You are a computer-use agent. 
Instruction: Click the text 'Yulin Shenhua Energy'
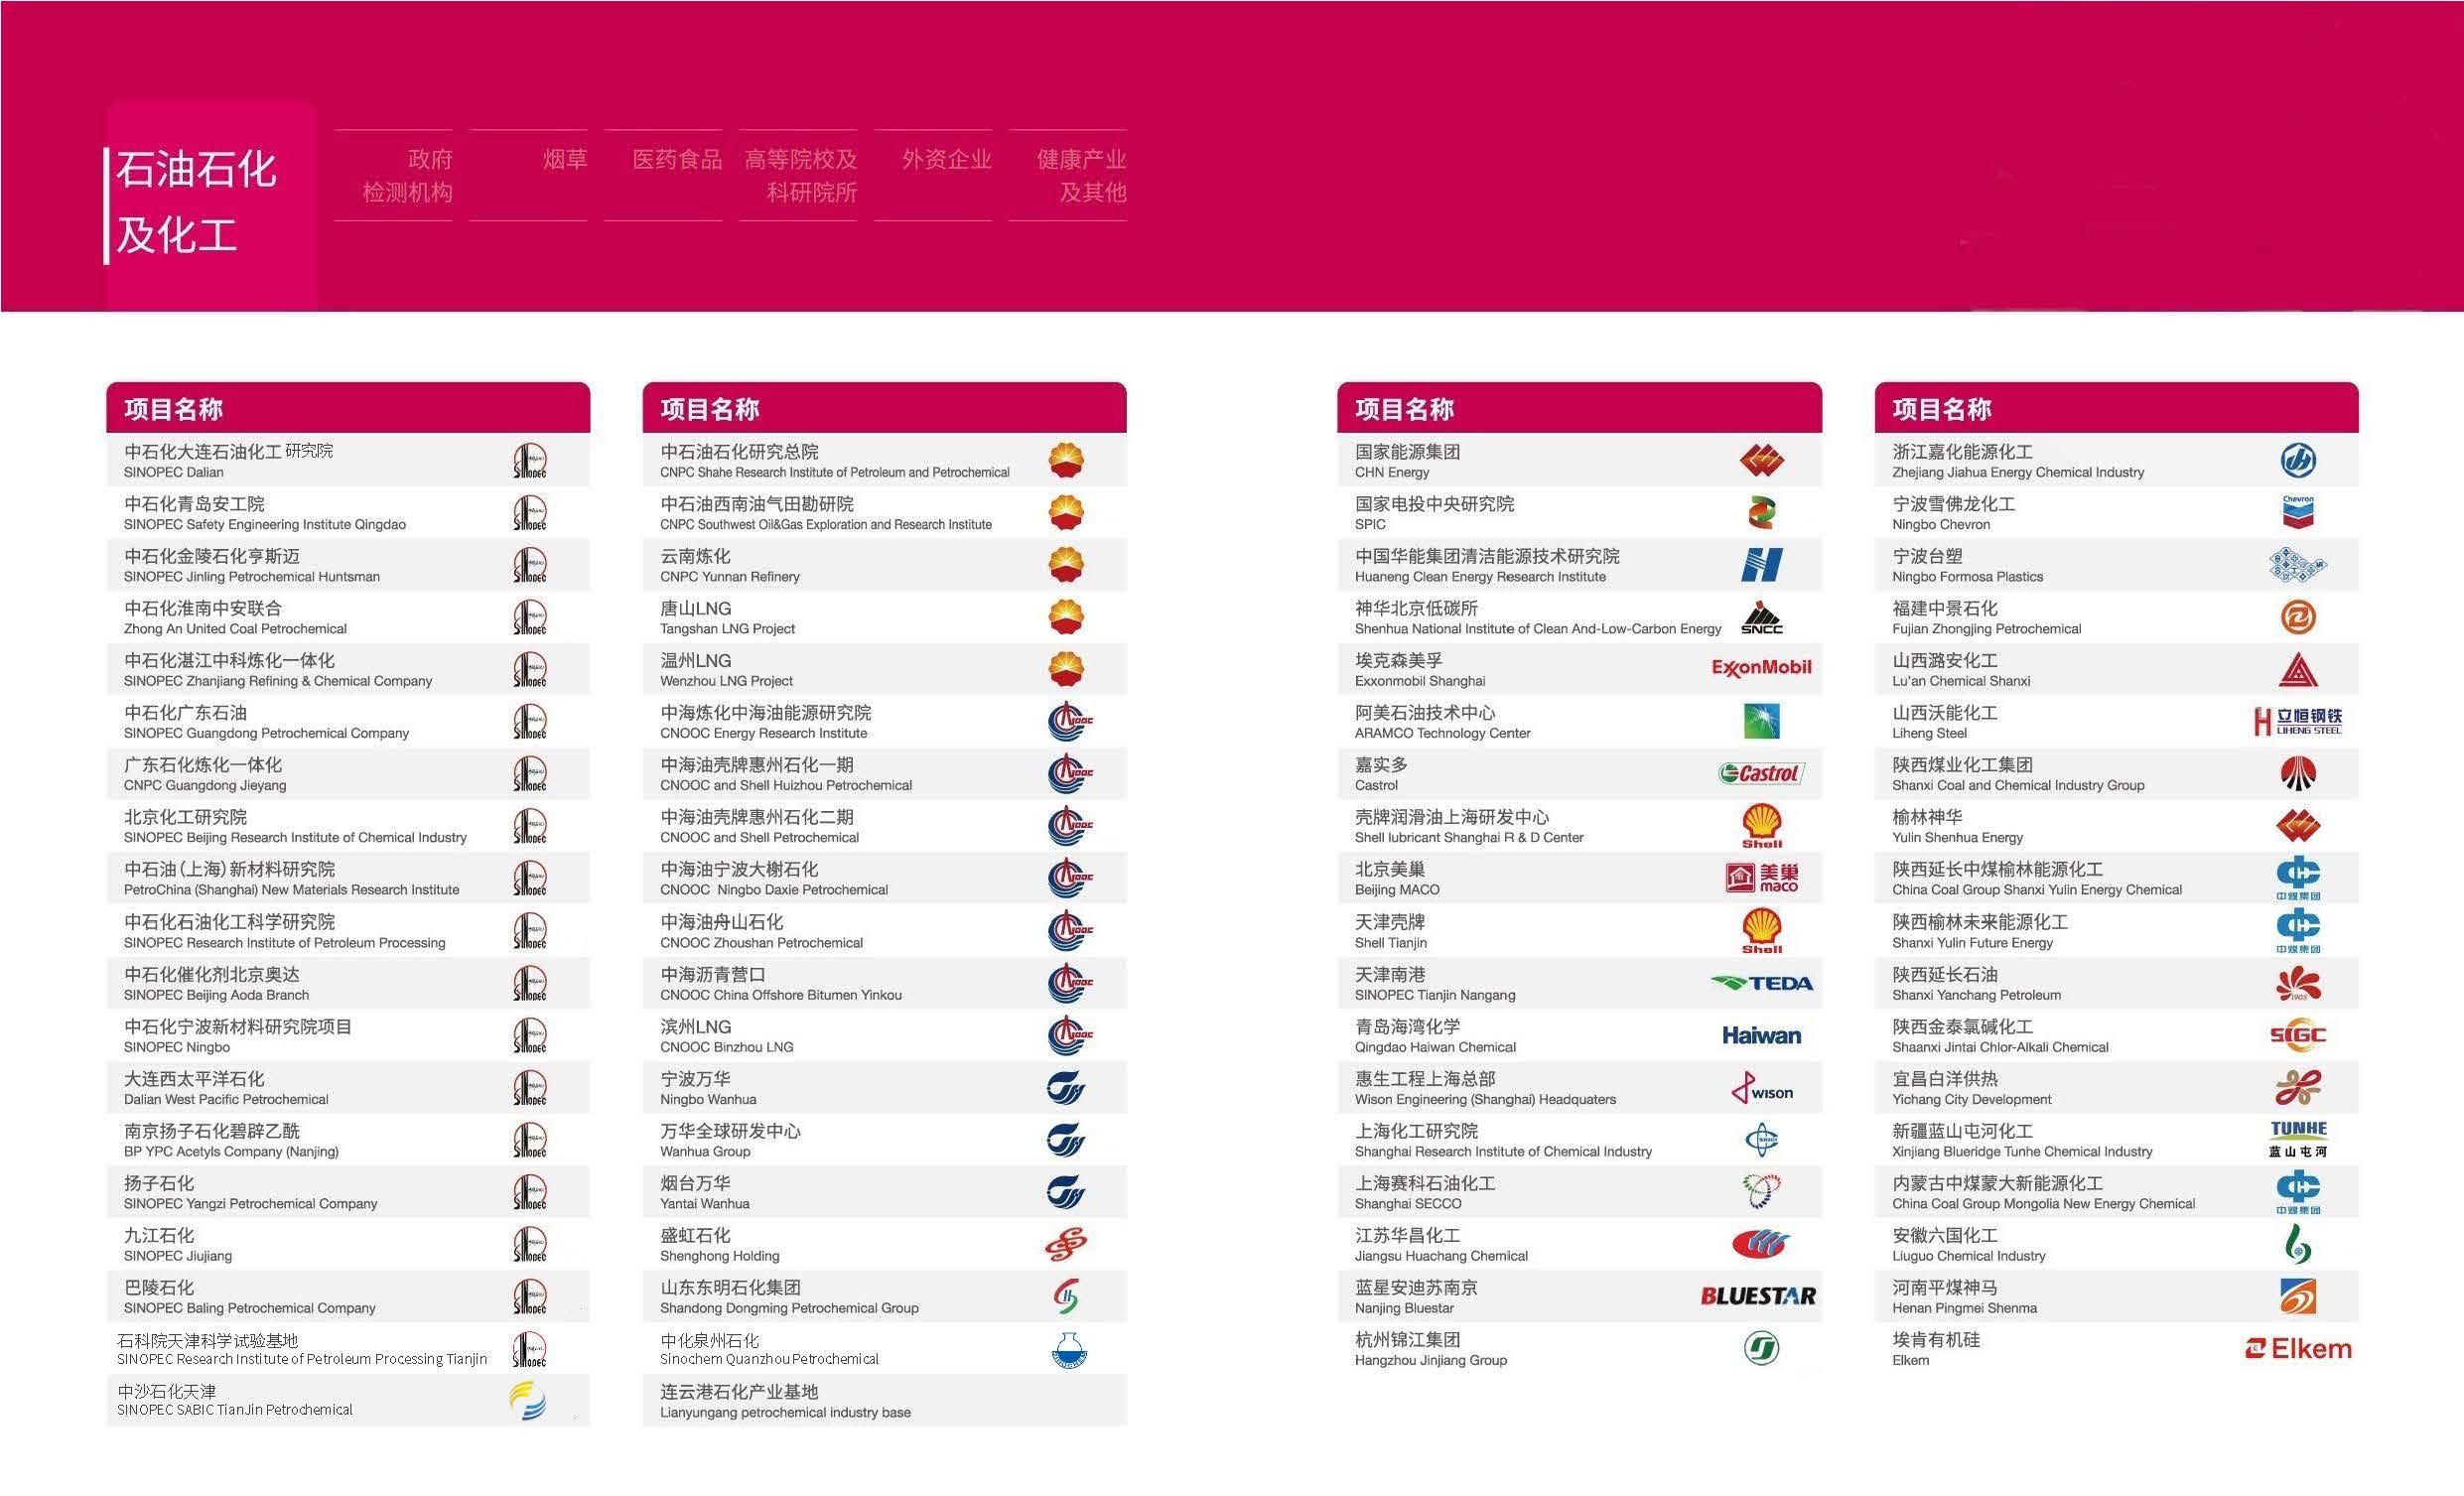[x=1957, y=837]
